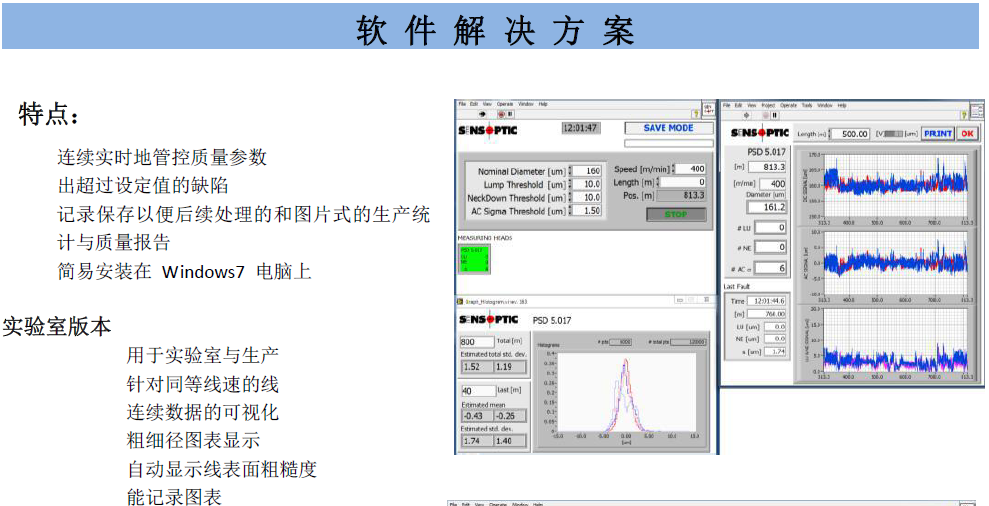
Task: Click the Lump Threshold stepper arrows
Action: (571, 184)
